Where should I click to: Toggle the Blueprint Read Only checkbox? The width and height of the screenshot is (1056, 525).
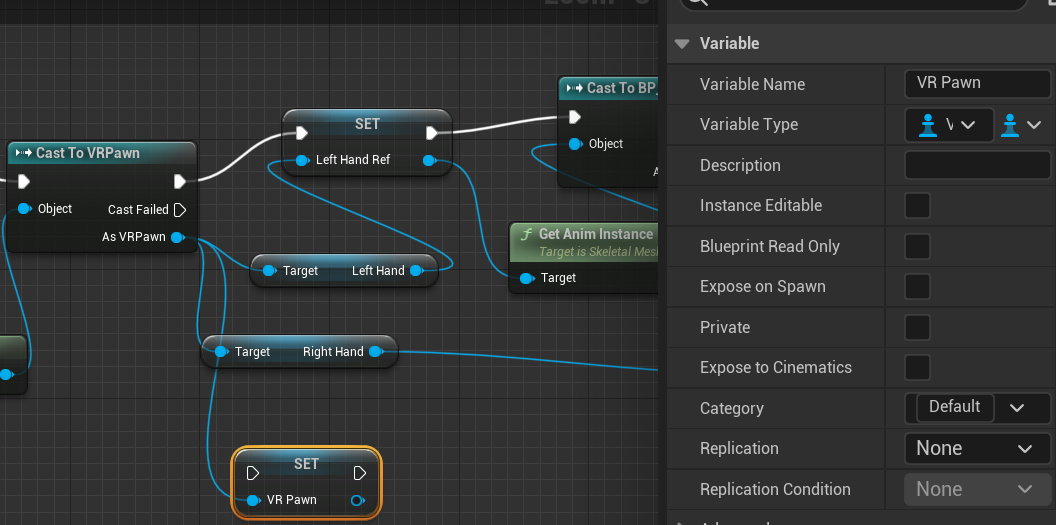(x=917, y=246)
